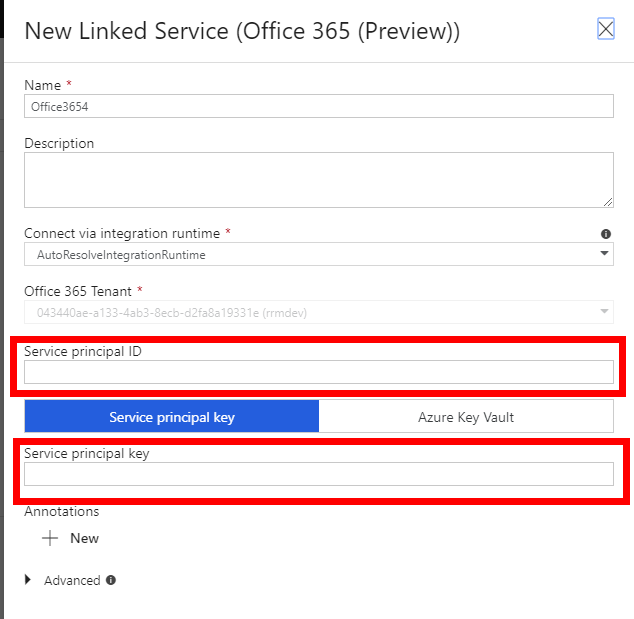Click the Advanced label text
The height and width of the screenshot is (619, 634).
point(72,580)
